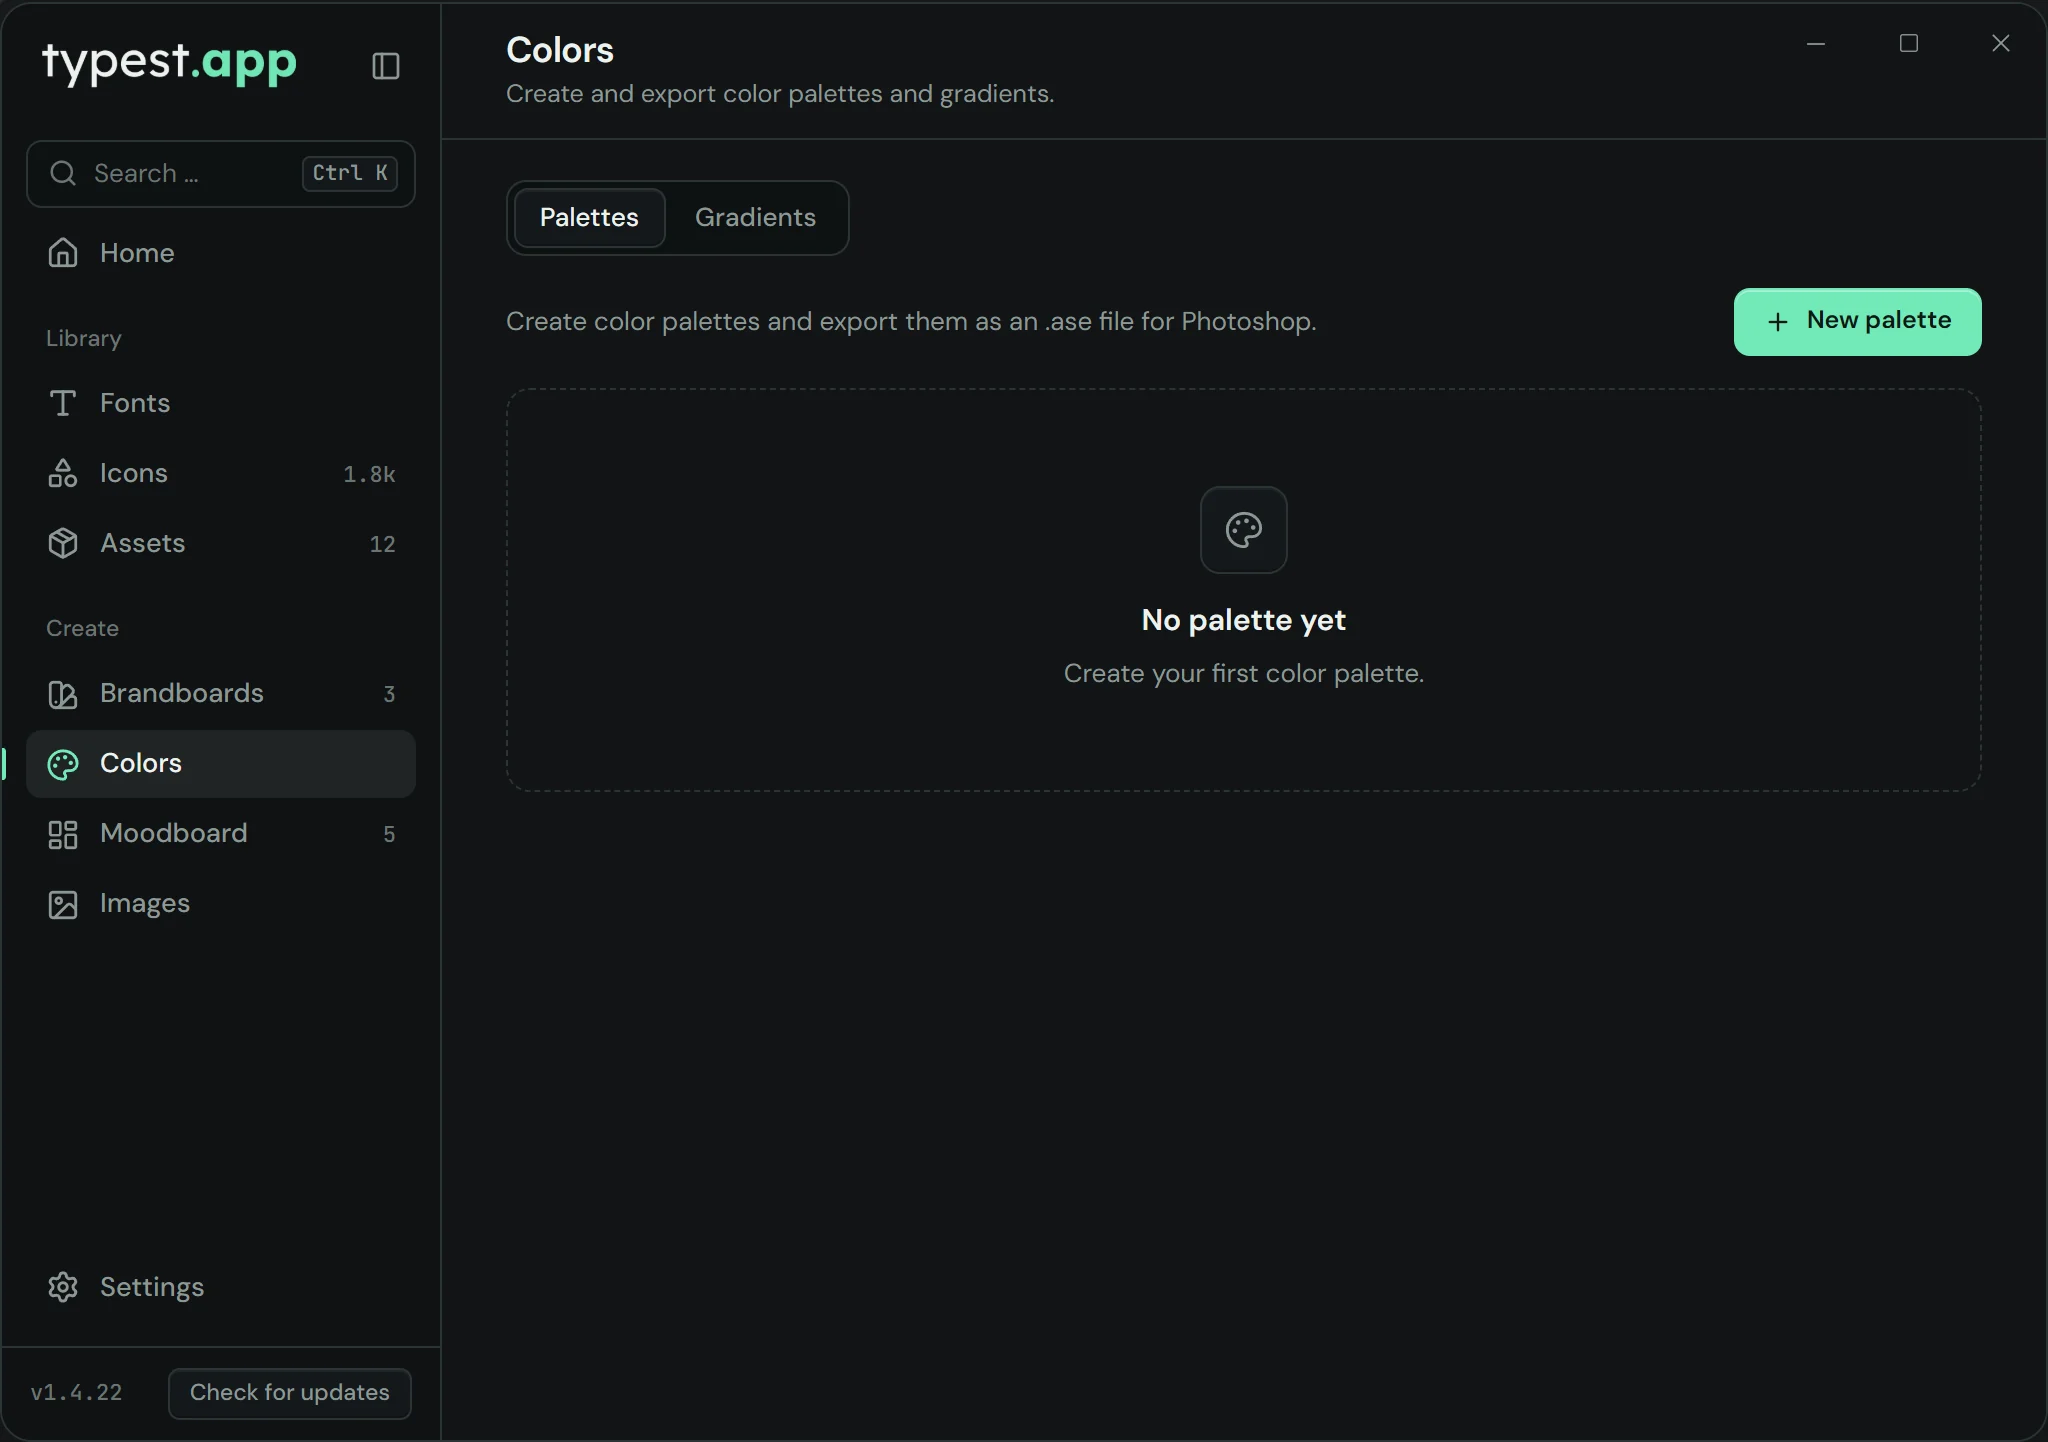Open the Moodboard section
2048x1442 pixels.
click(x=221, y=834)
